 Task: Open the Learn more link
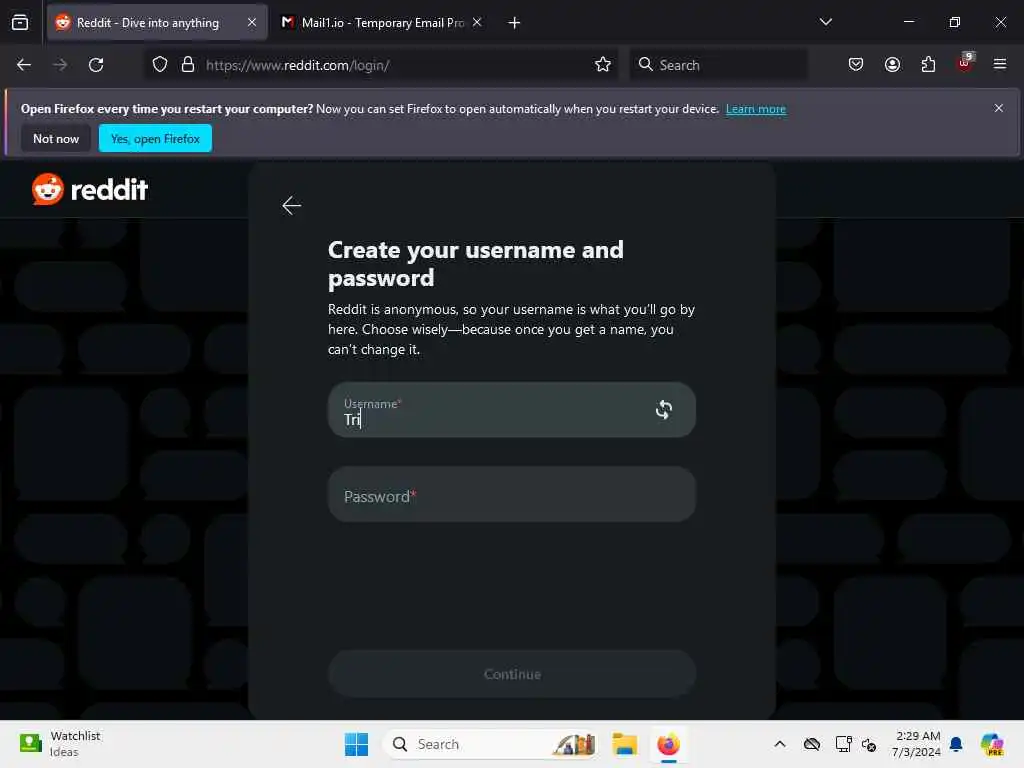(x=756, y=109)
